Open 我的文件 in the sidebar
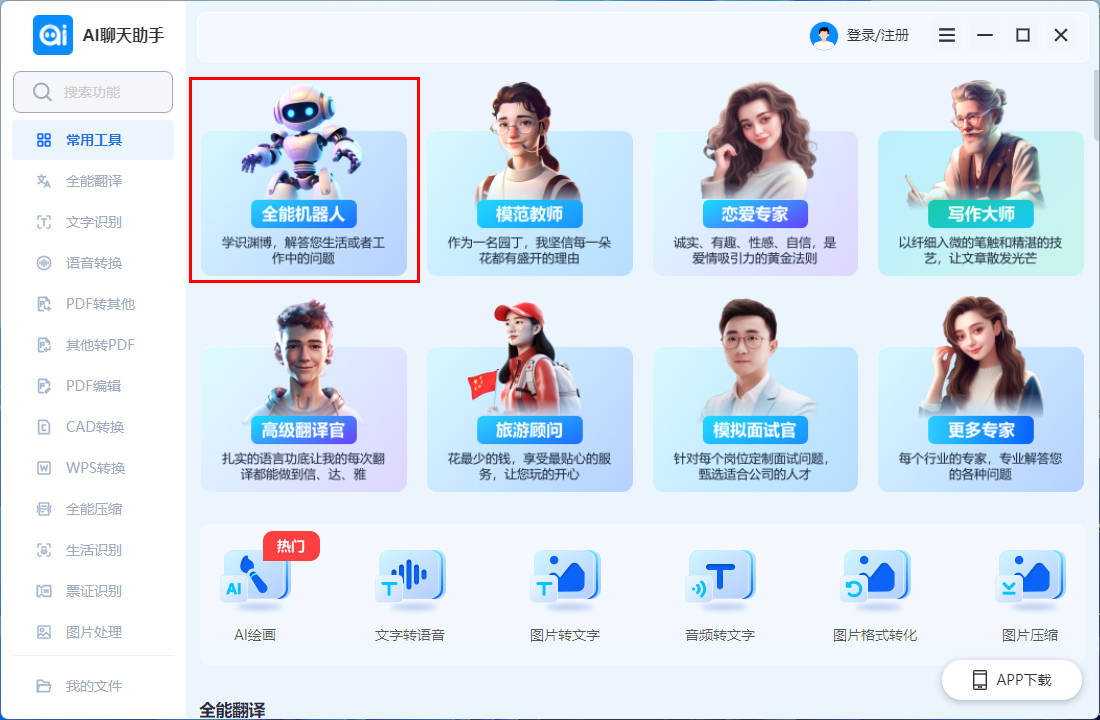The width and height of the screenshot is (1100, 720). (x=93, y=686)
